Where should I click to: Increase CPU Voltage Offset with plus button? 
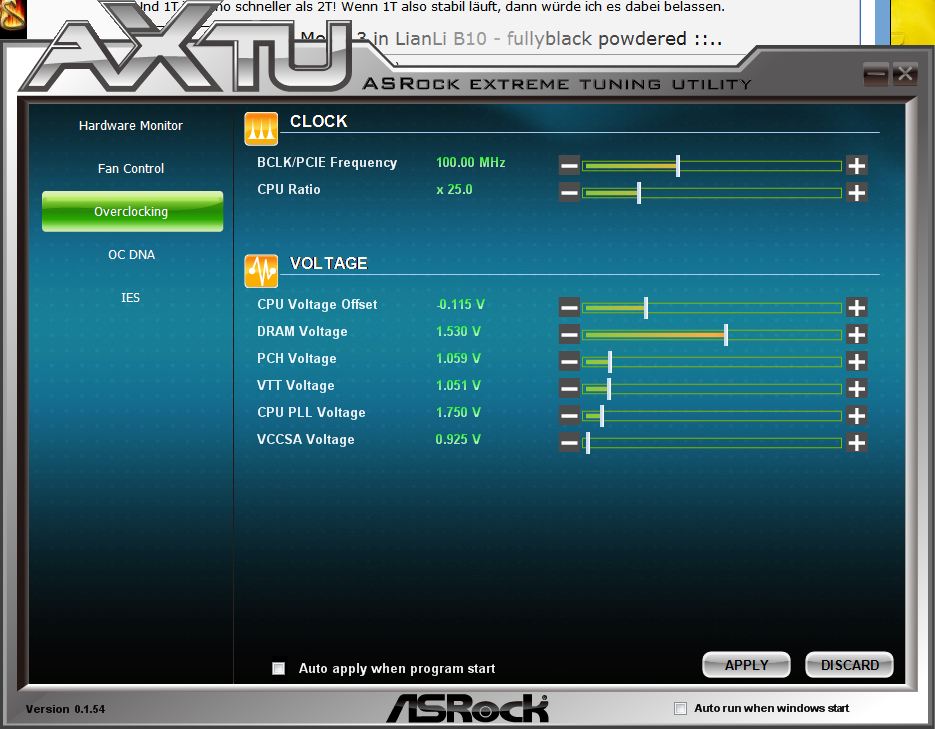[x=856, y=308]
